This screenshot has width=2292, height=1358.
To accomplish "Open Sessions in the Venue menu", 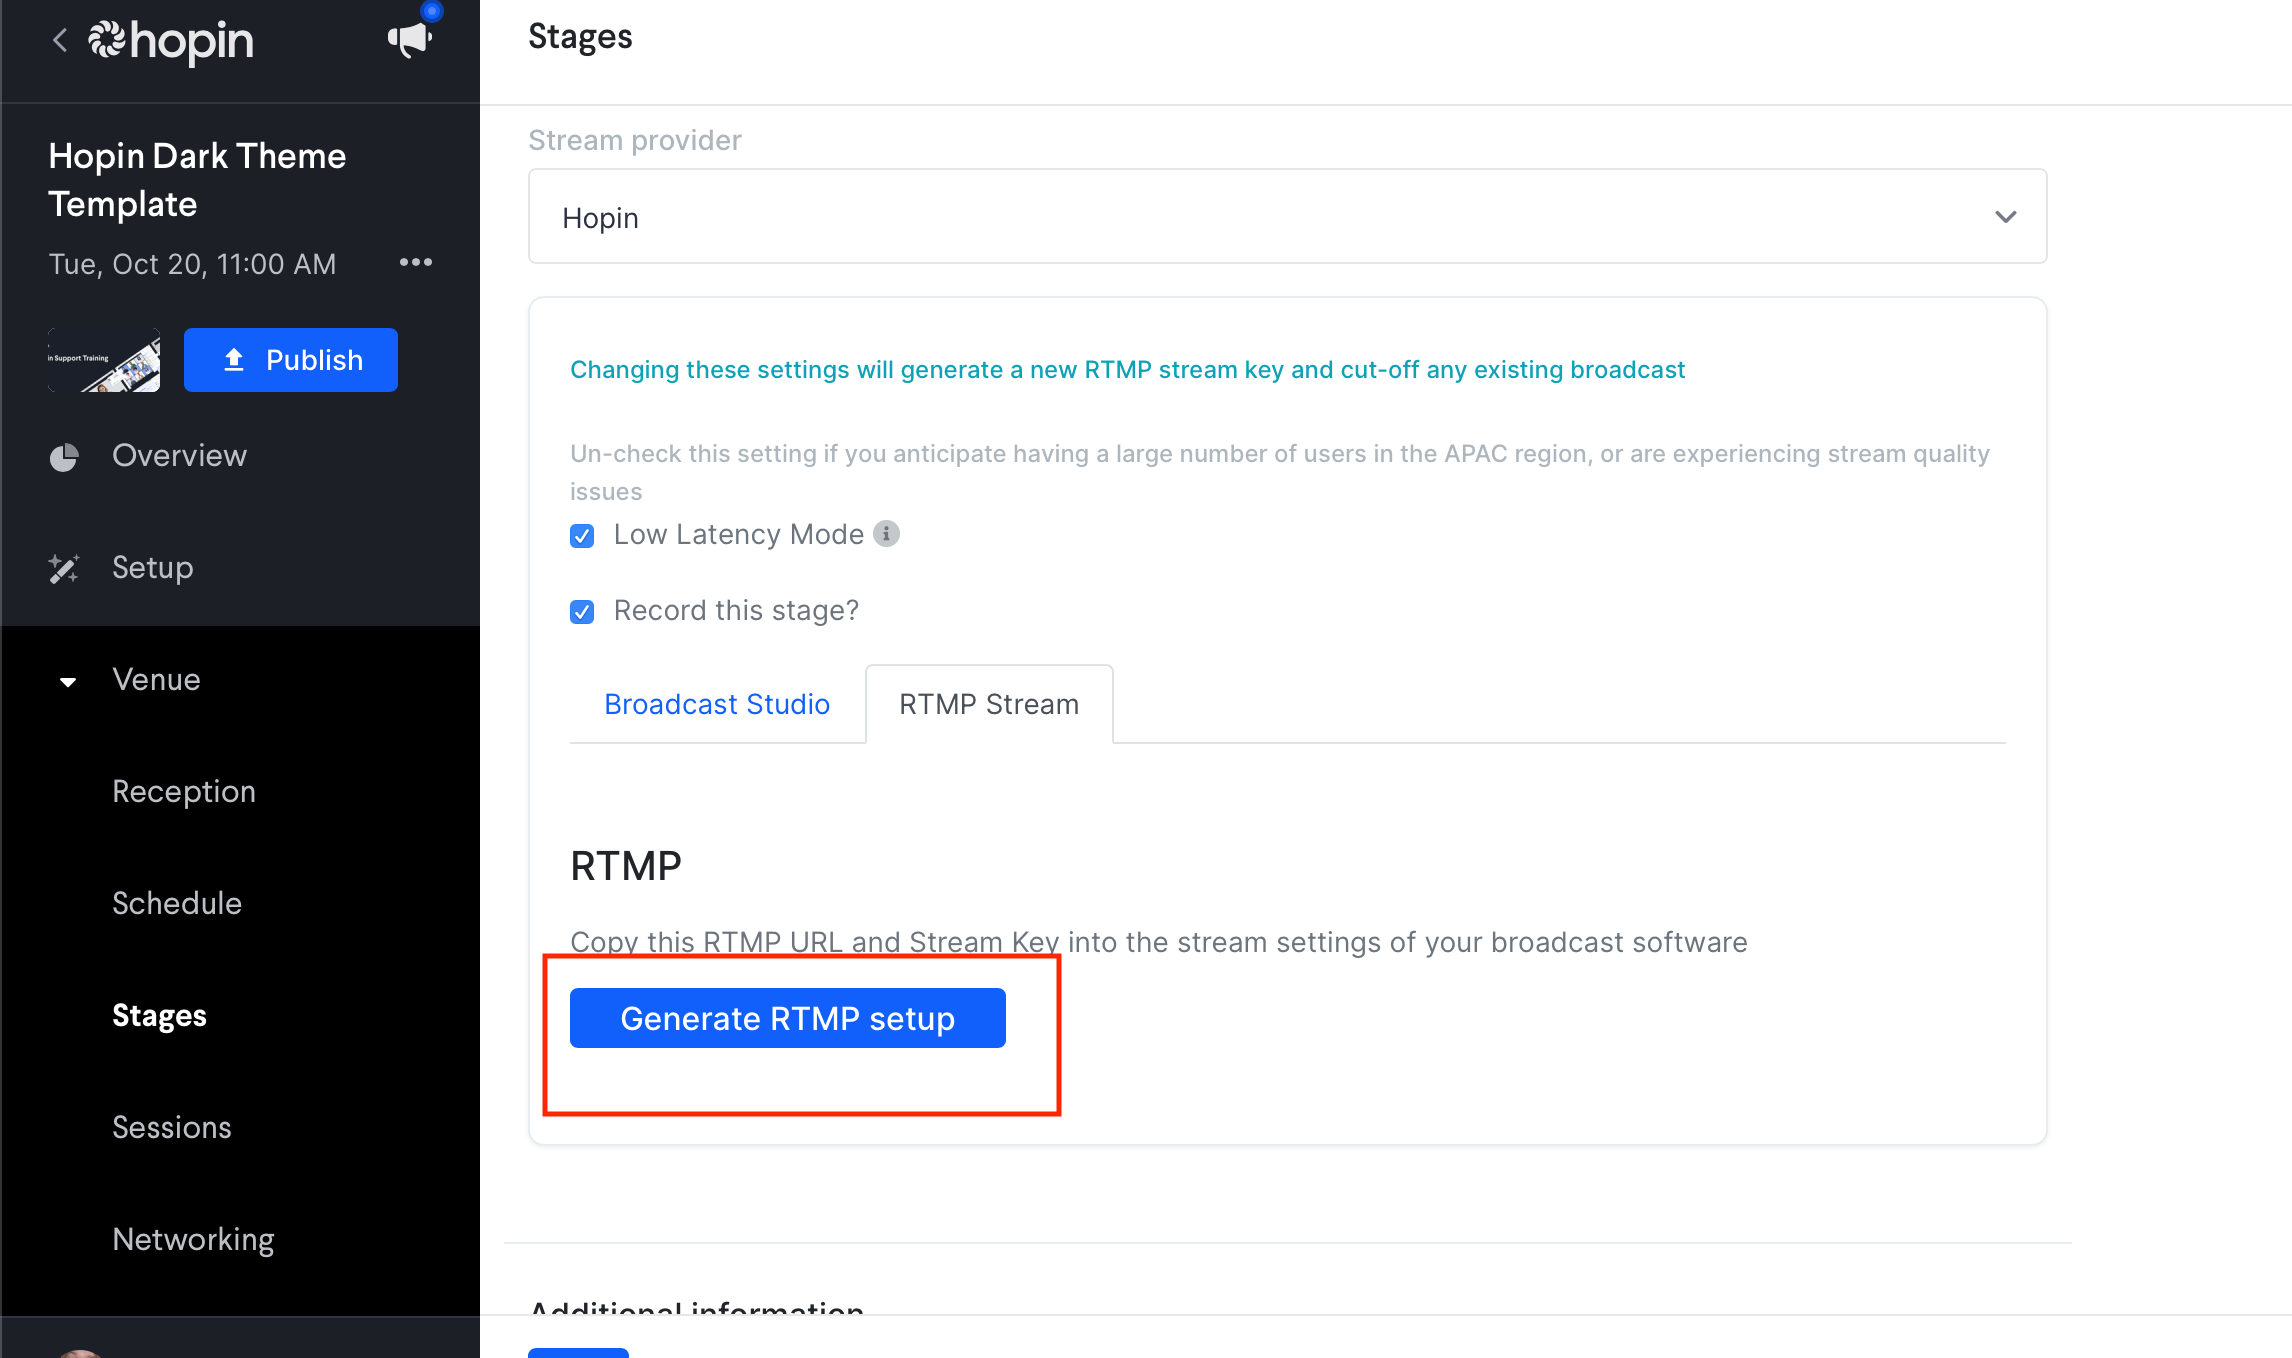I will 172,1127.
